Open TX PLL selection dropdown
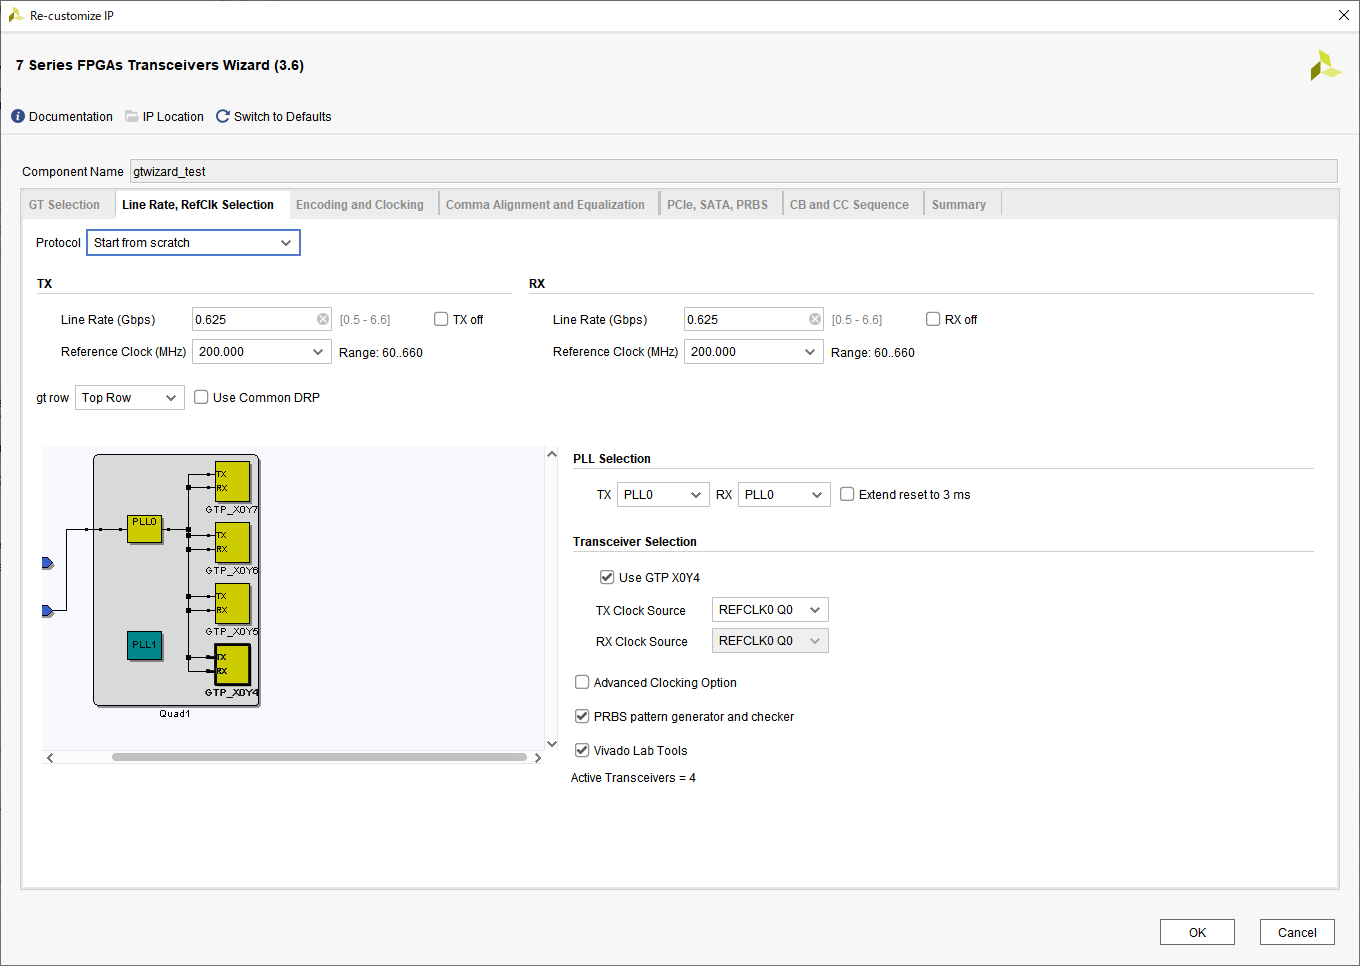The image size is (1360, 966). (x=663, y=495)
